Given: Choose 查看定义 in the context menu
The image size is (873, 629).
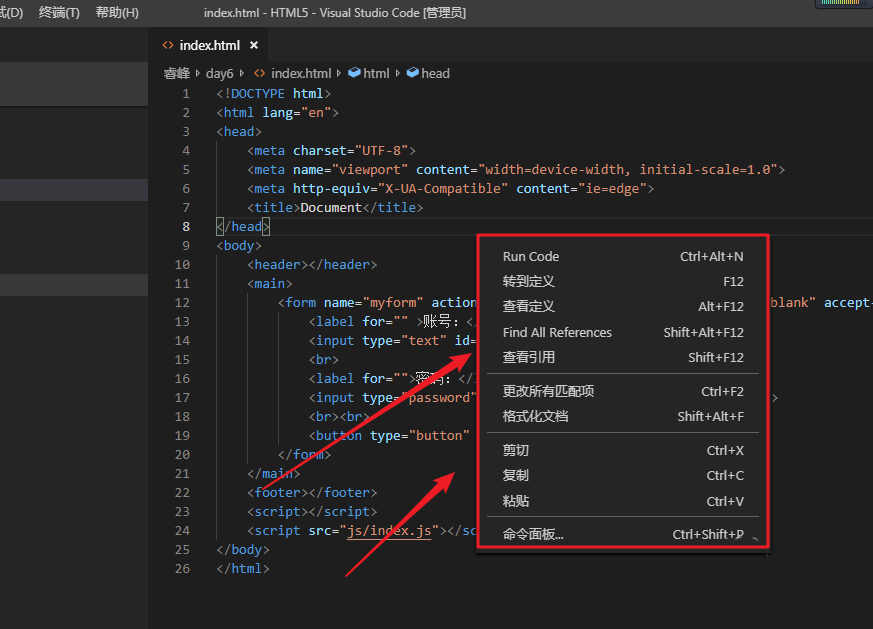Looking at the screenshot, I should (x=529, y=307).
